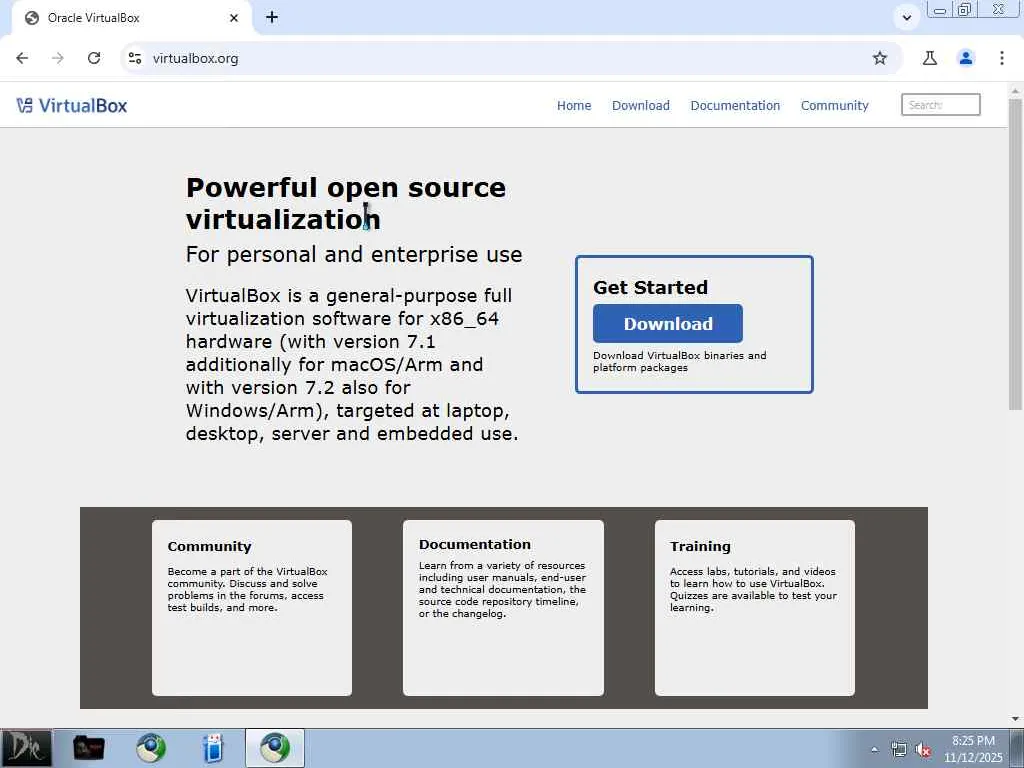The image size is (1024, 768).
Task: Open a new tab with plus button
Action: (x=272, y=18)
